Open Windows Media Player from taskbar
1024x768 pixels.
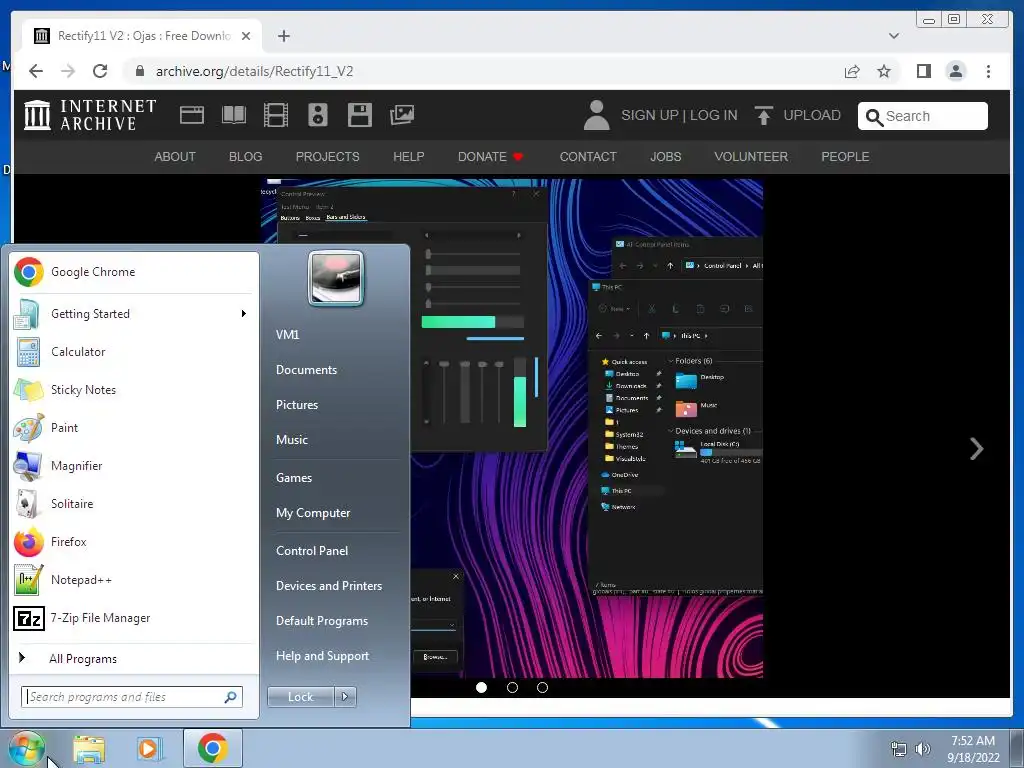tap(150, 749)
